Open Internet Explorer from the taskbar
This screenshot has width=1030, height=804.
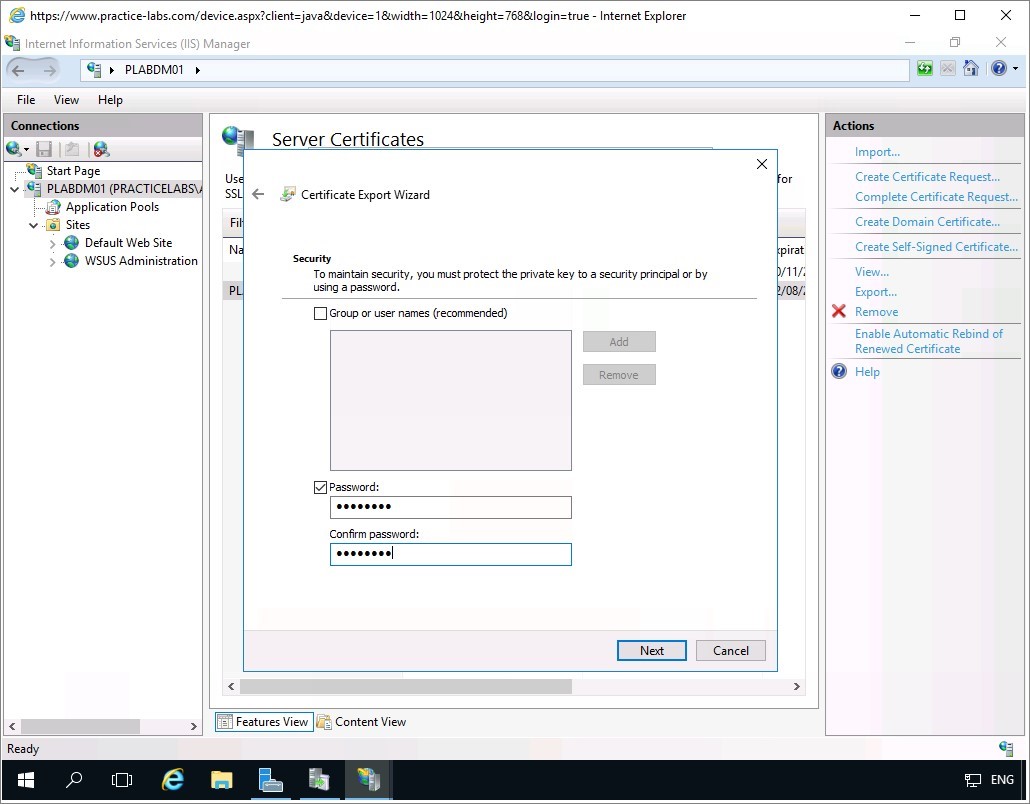click(173, 780)
